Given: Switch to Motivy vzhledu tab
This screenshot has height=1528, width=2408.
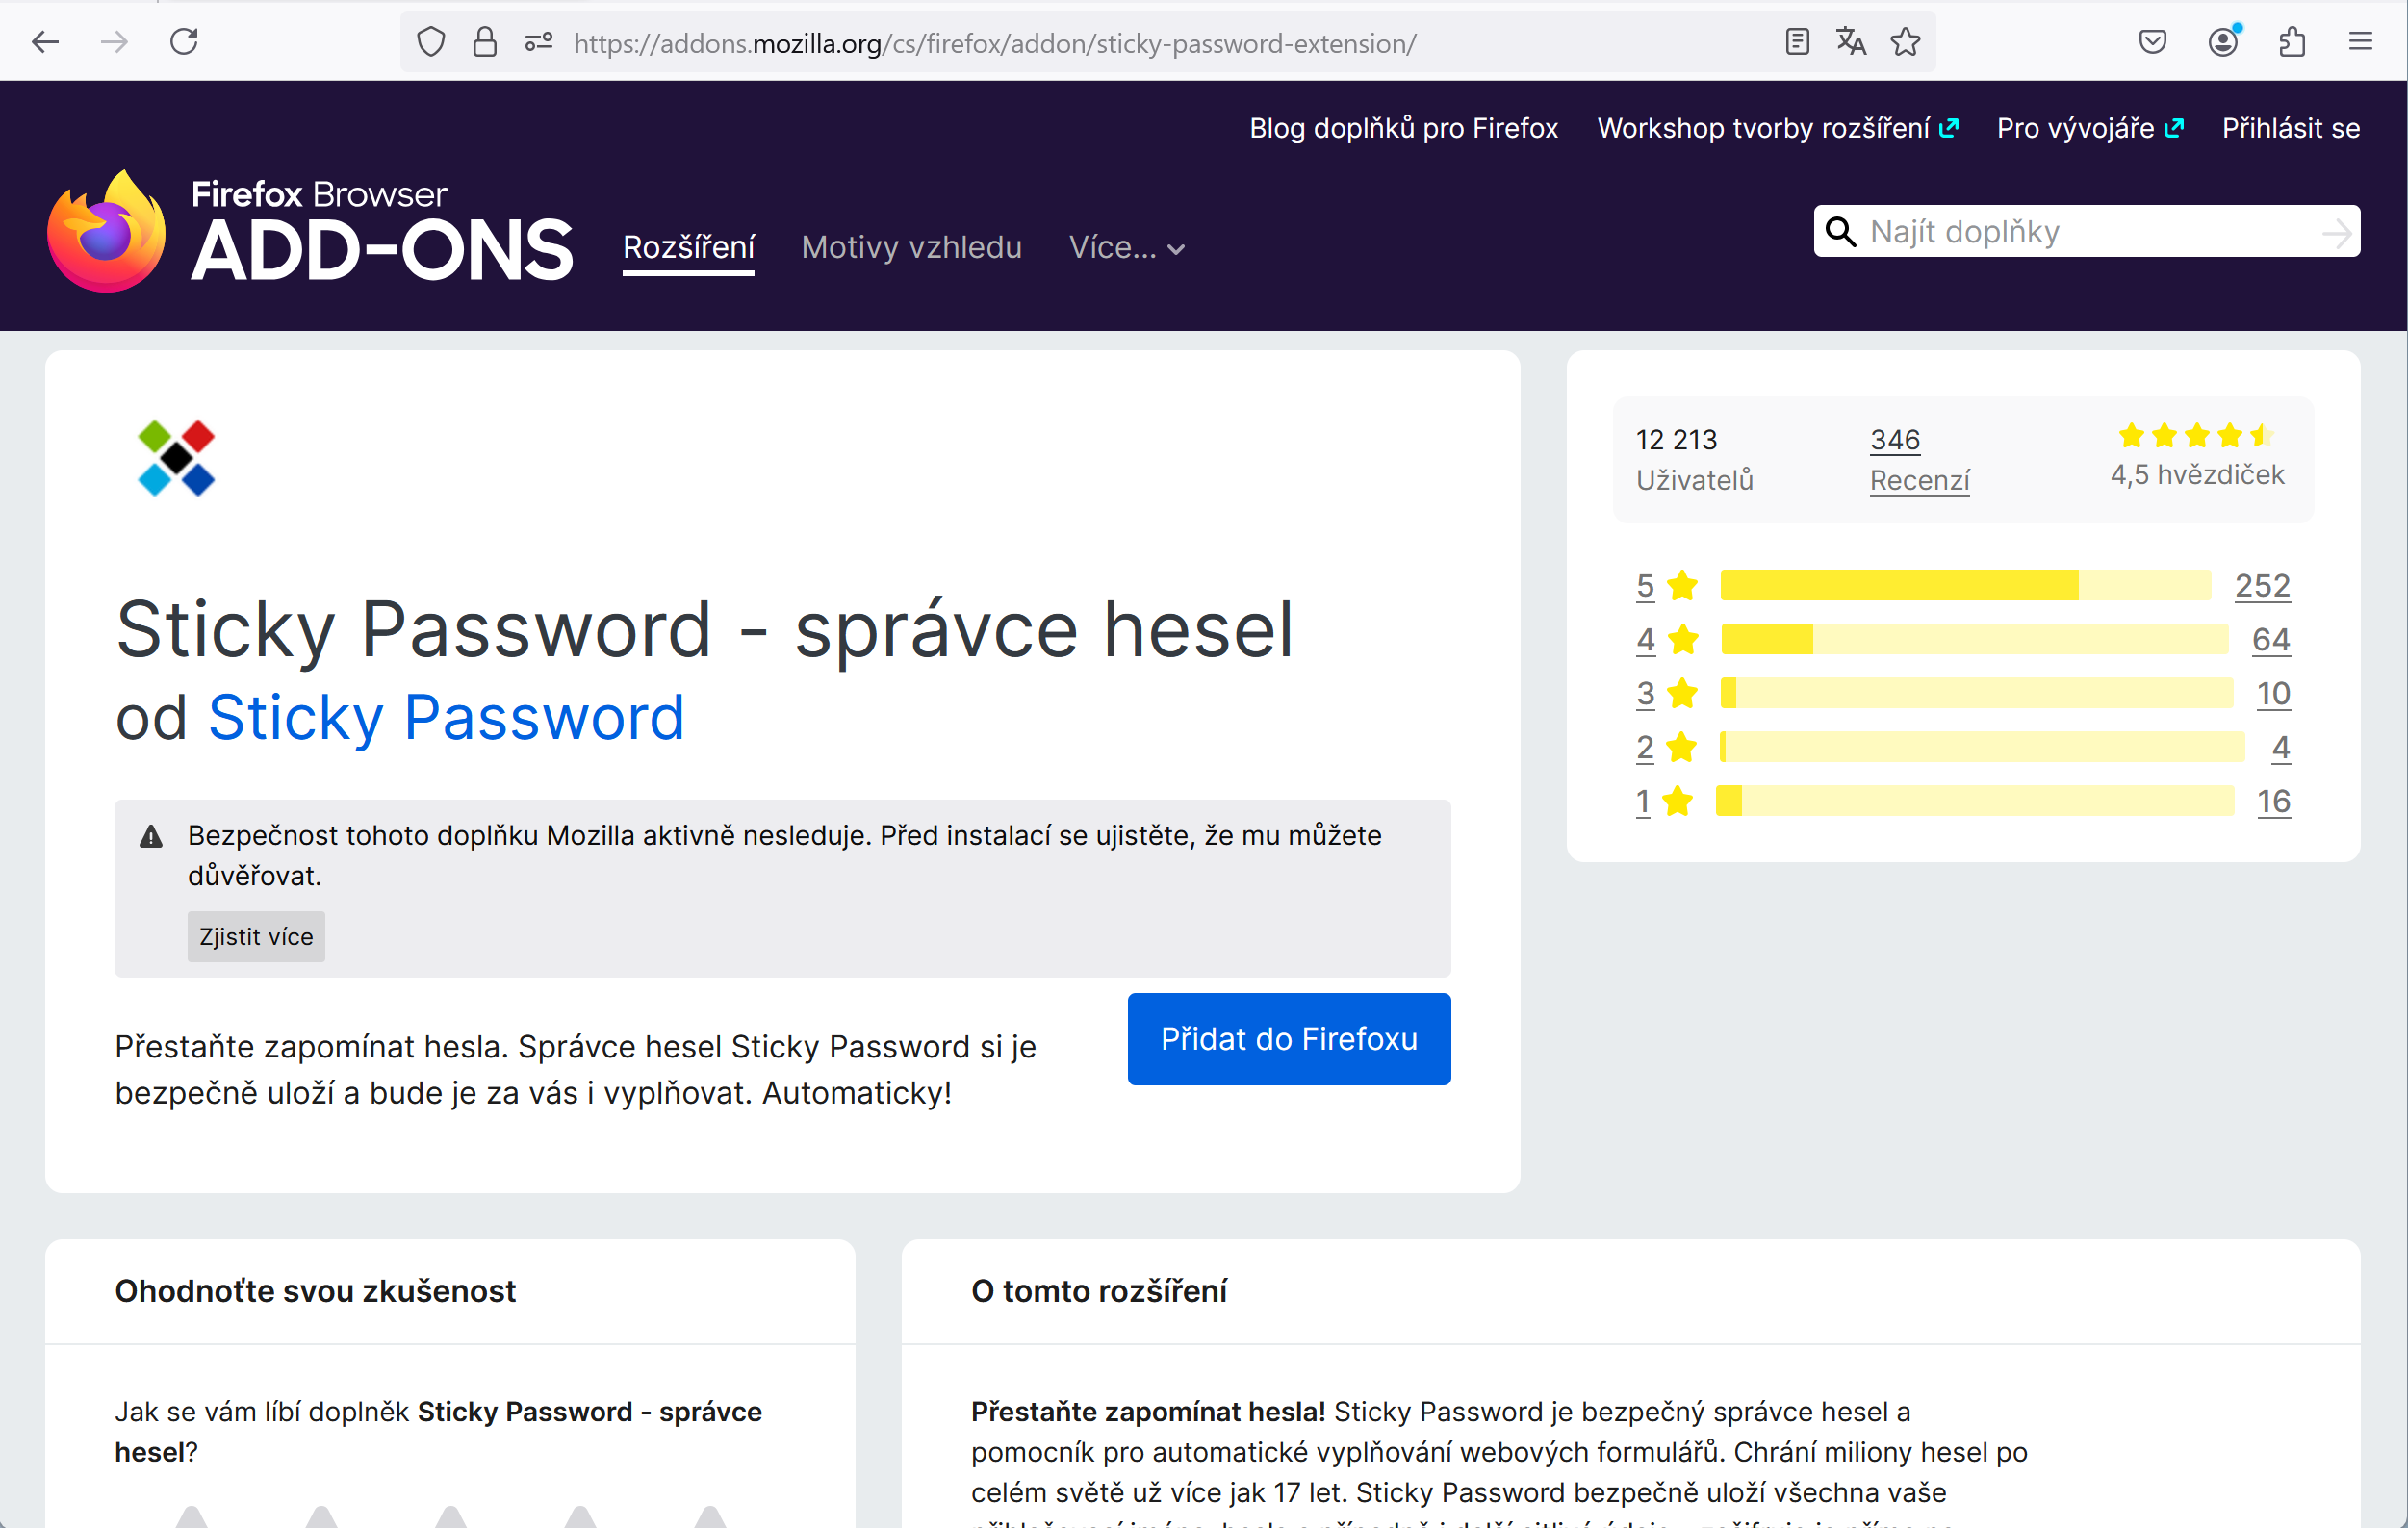Looking at the screenshot, I should click(911, 247).
